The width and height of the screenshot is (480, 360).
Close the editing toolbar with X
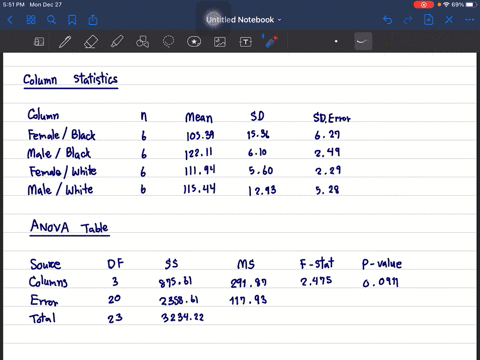point(449,20)
